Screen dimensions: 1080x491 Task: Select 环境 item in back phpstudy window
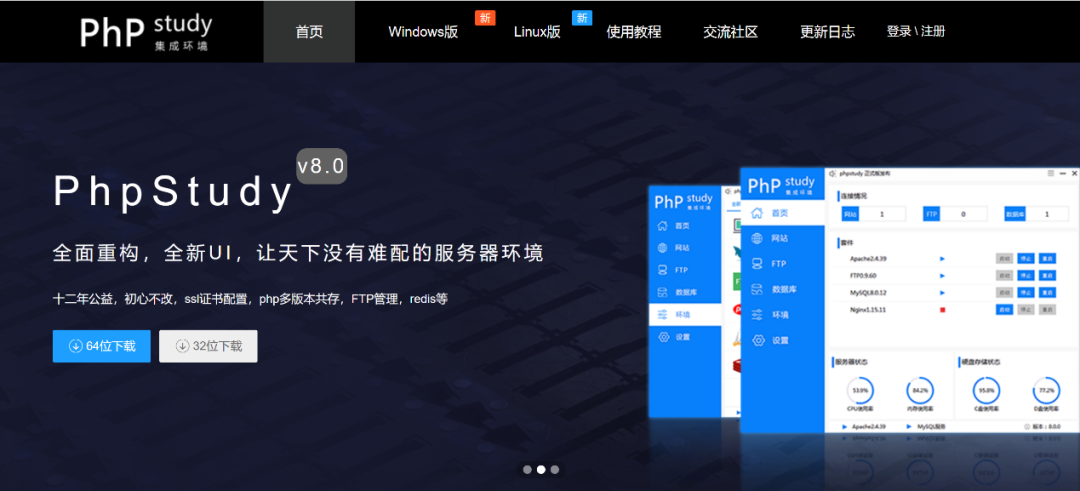[x=685, y=315]
